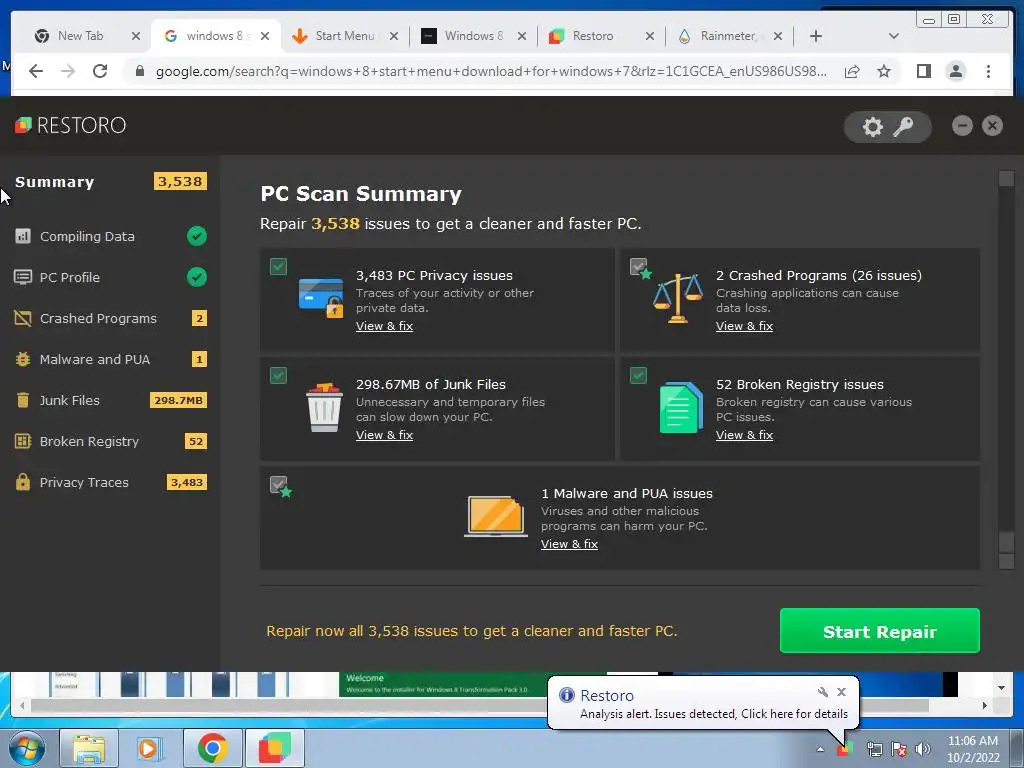Click the Junk Files trash sidebar icon
Viewport: 1024px width, 768px height.
pyautogui.click(x=23, y=400)
